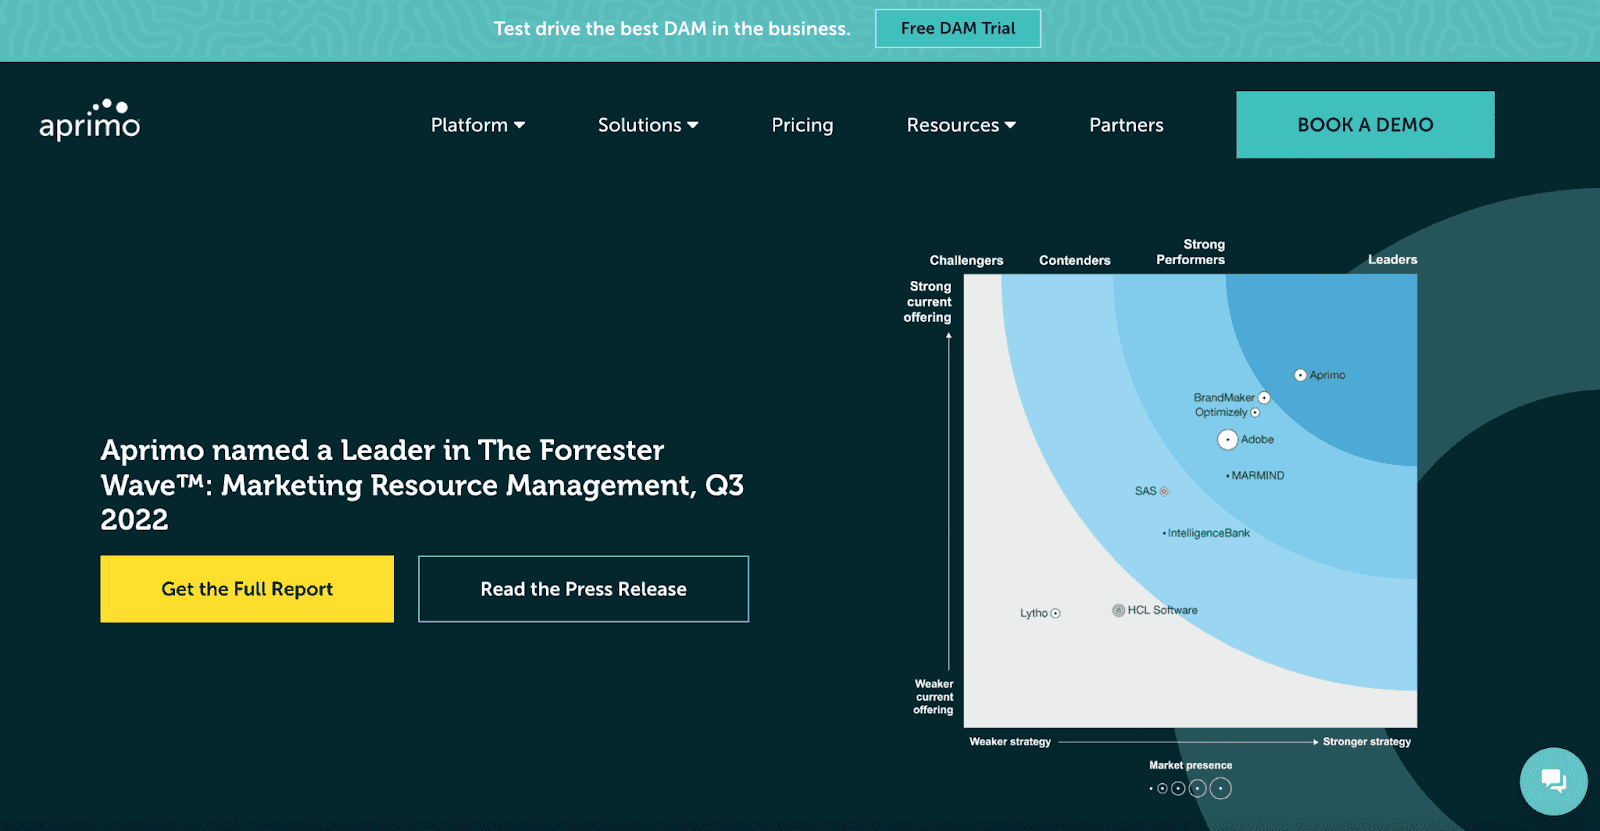Viewport: 1600px width, 831px height.
Task: Click the Leaders label above the chart
Action: (1392, 259)
